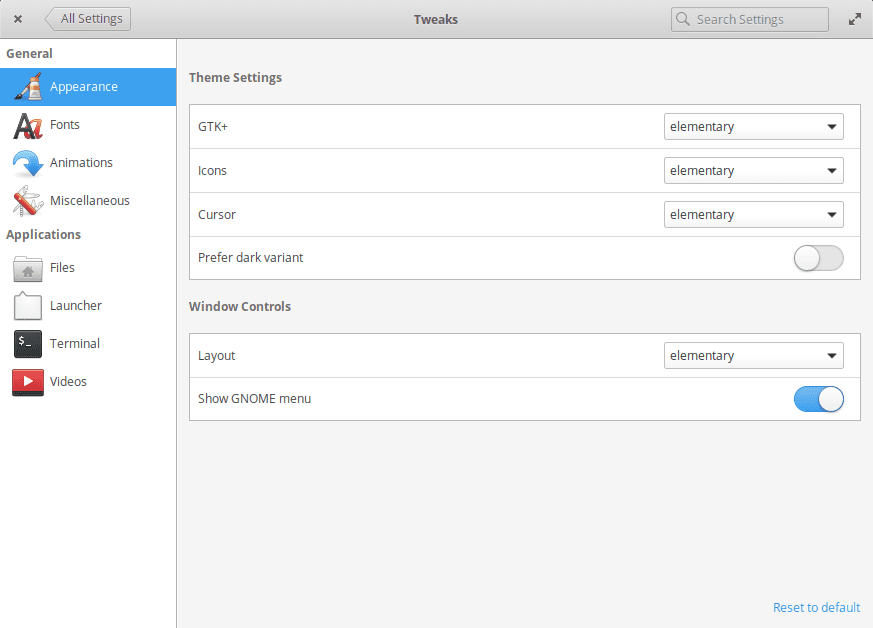This screenshot has width=873, height=628.
Task: Select the Fonts label in sidebar
Action: point(65,125)
